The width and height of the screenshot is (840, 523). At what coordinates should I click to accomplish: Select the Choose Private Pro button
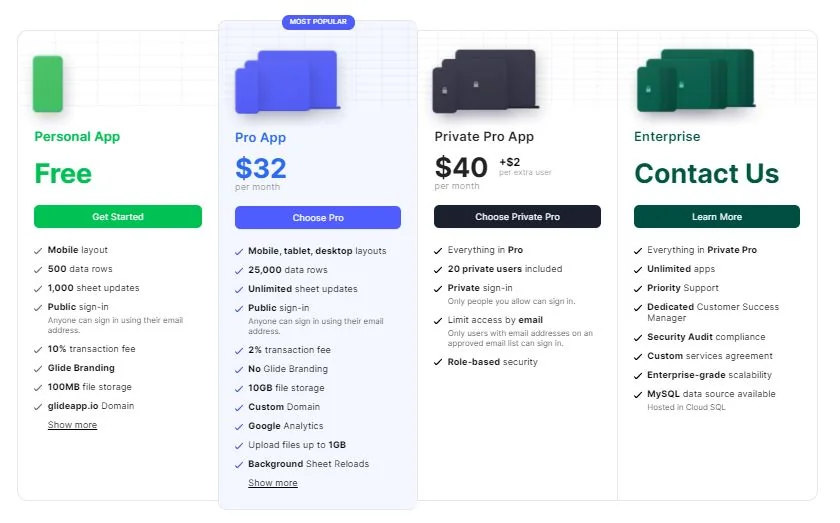517,217
